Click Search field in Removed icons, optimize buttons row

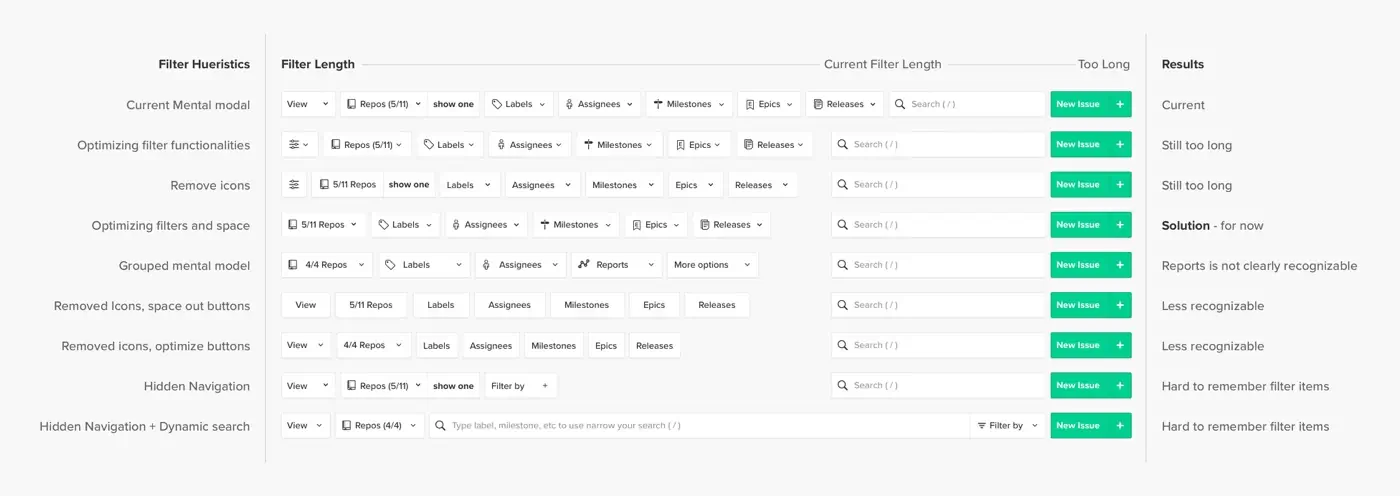click(x=938, y=345)
